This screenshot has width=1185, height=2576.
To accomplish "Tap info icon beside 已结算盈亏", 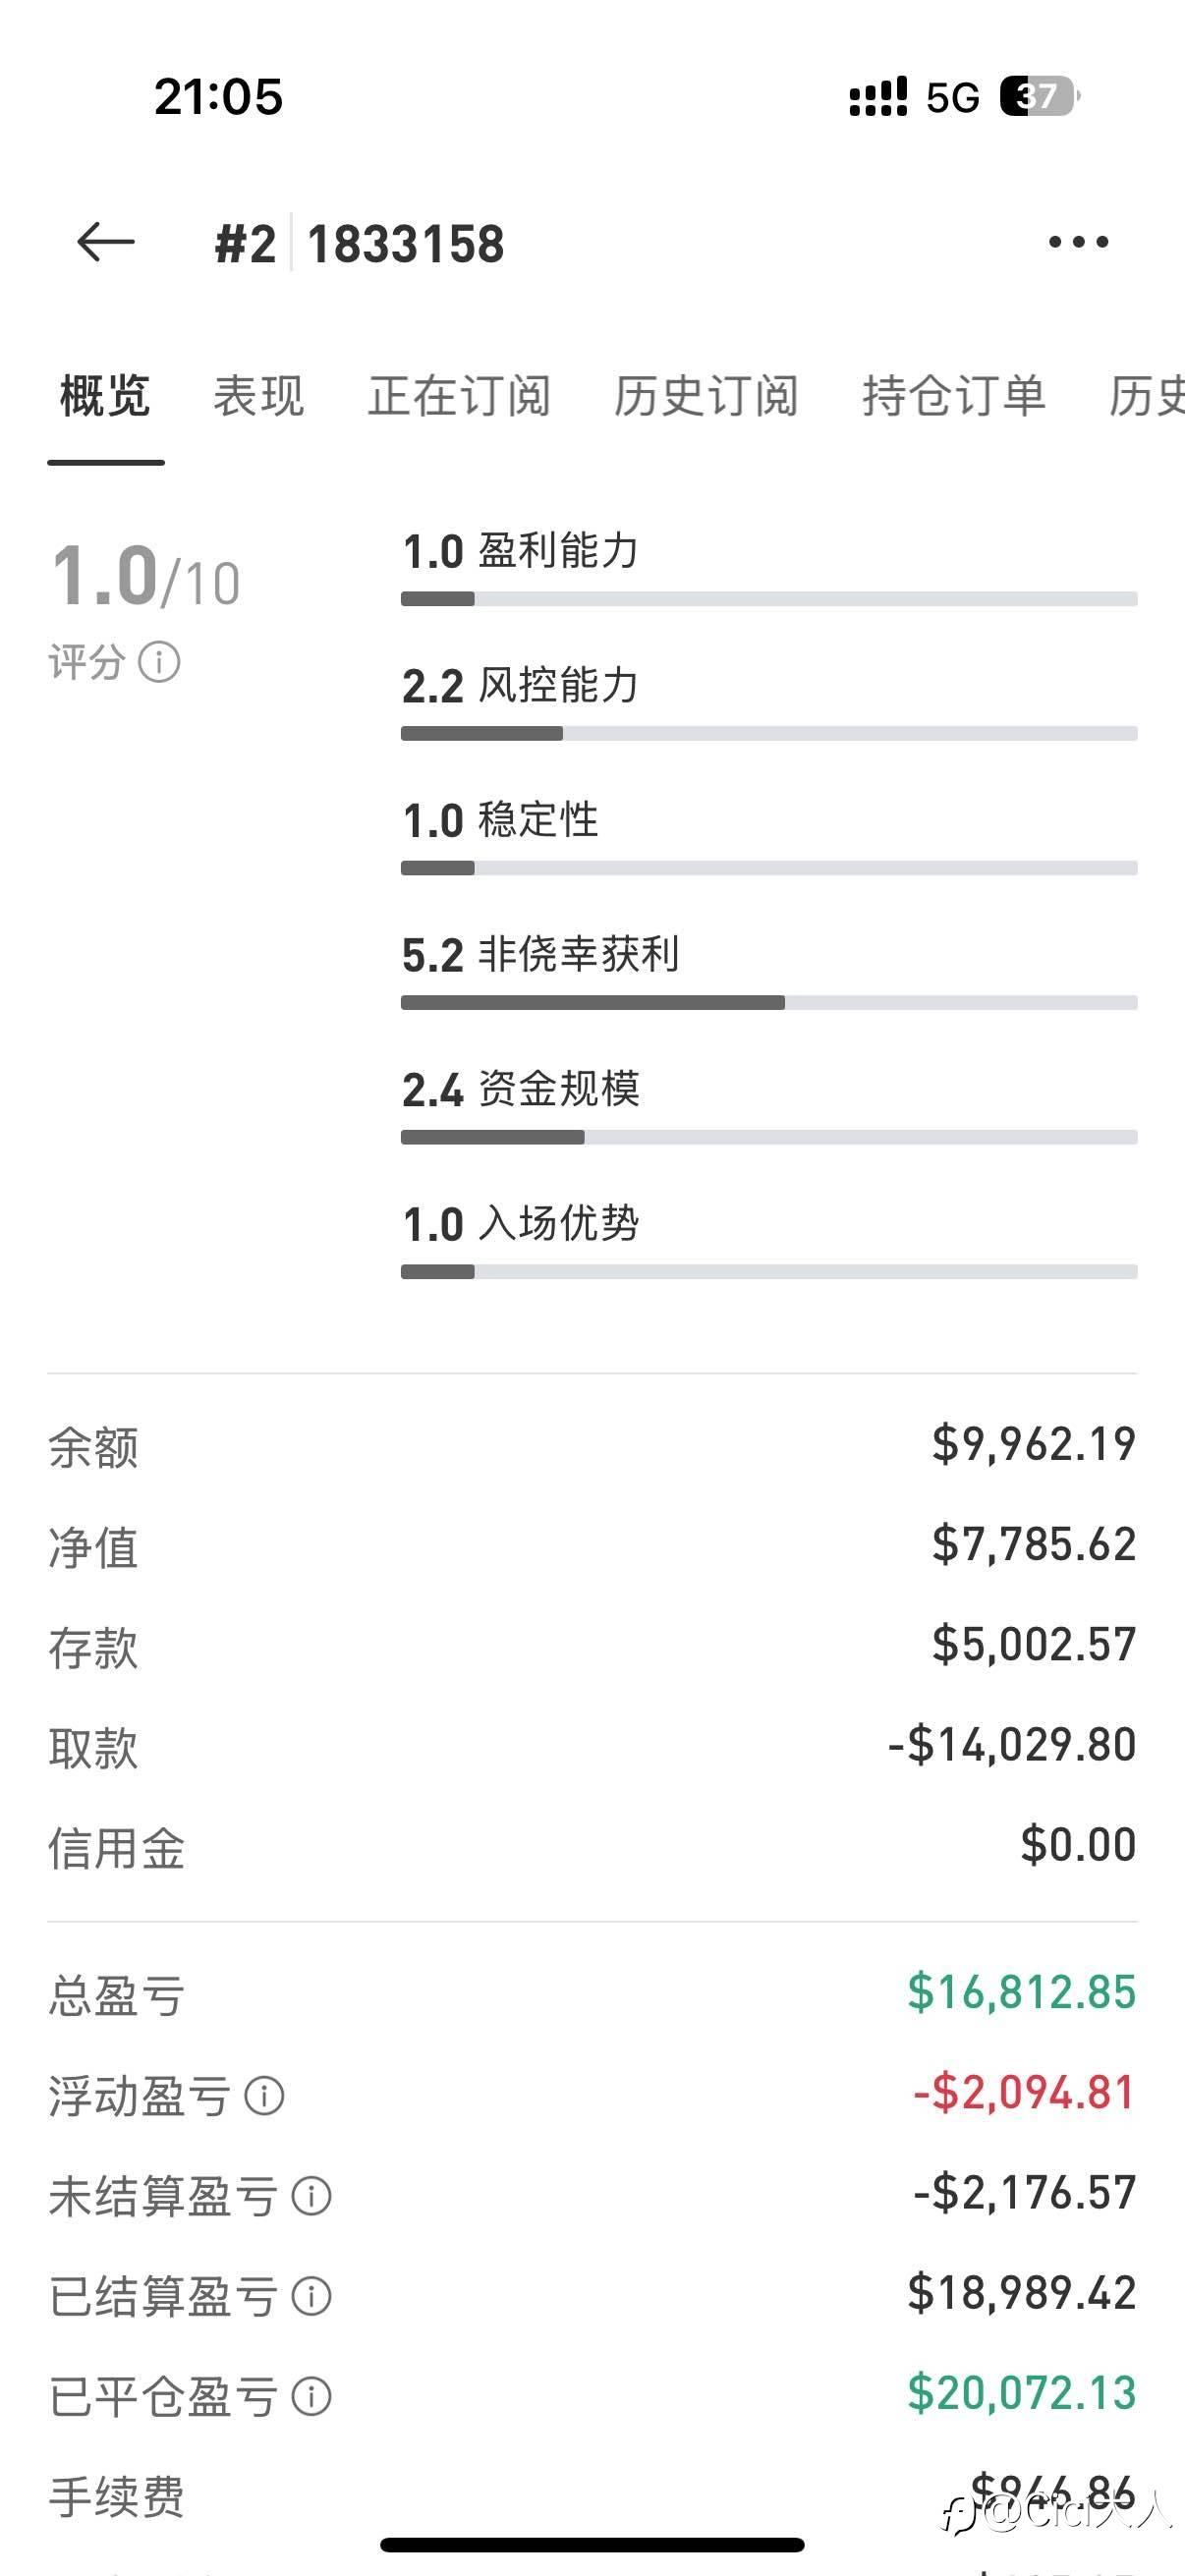I will tap(311, 2296).
